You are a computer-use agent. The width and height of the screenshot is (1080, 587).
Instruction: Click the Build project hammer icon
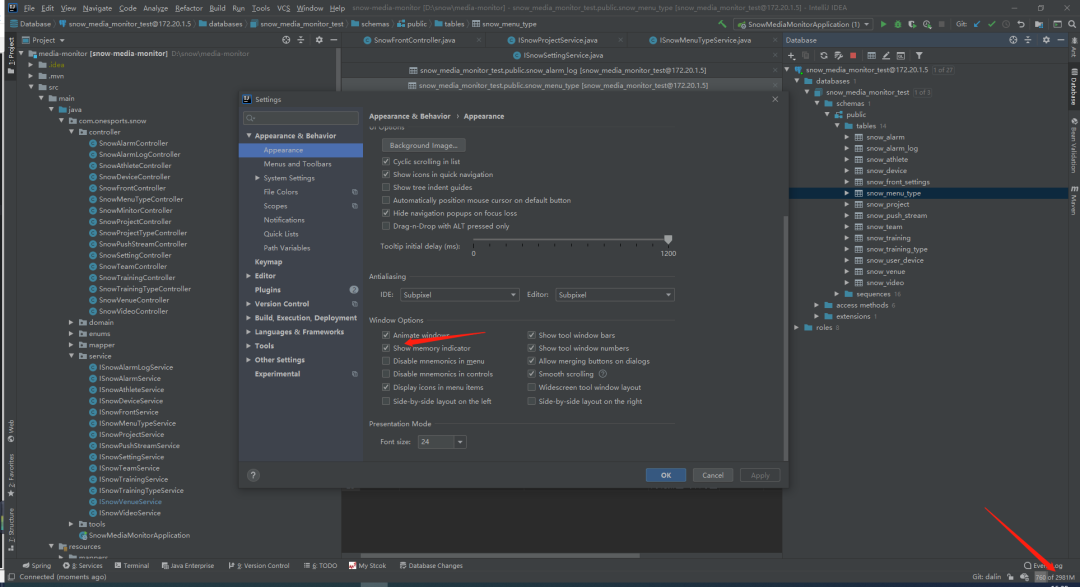pyautogui.click(x=723, y=23)
